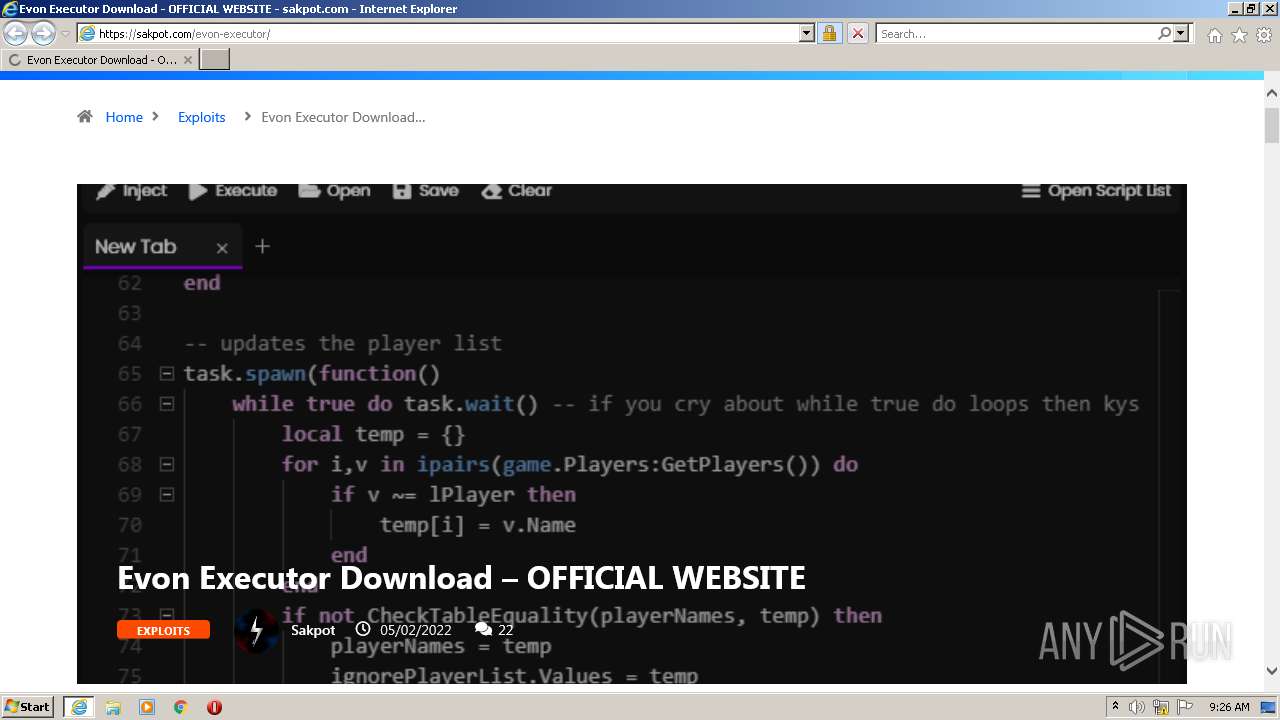
Task: Open the File Explorer taskbar icon
Action: click(113, 707)
